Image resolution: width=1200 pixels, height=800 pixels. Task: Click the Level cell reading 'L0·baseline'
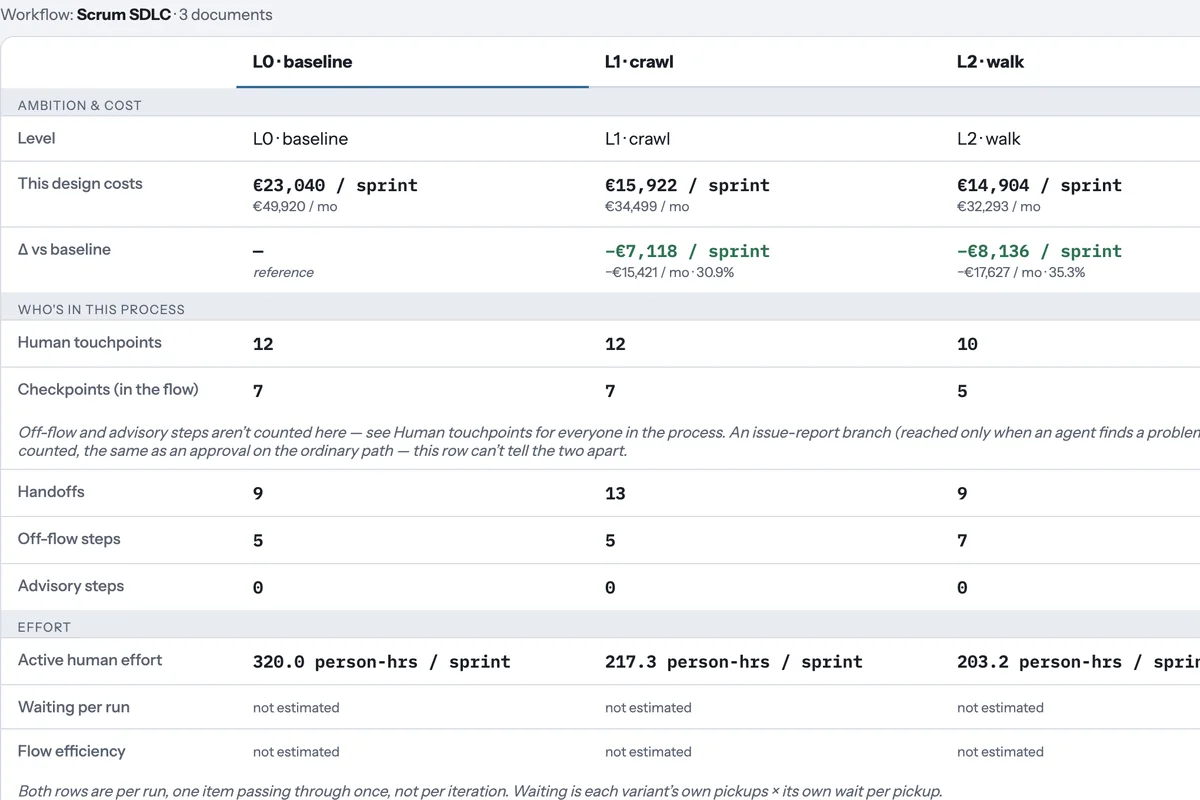point(300,139)
